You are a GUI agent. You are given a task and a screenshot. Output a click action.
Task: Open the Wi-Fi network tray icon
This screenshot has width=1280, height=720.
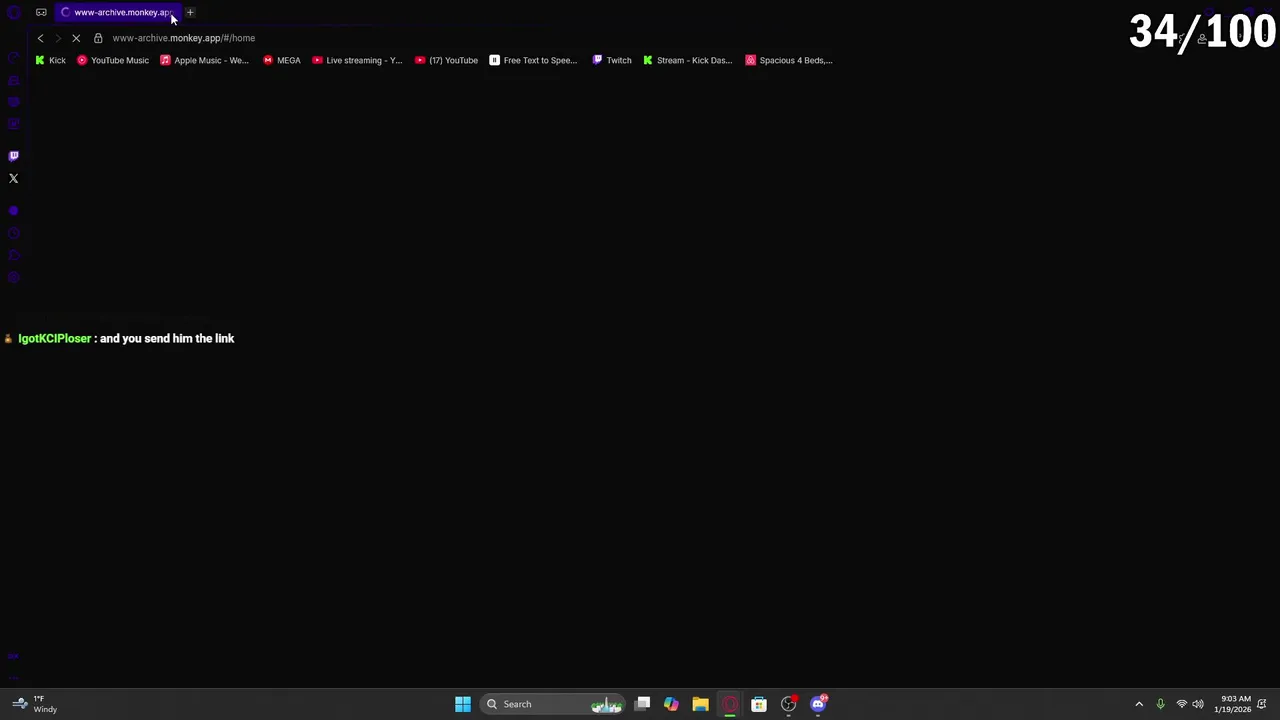pos(1181,704)
